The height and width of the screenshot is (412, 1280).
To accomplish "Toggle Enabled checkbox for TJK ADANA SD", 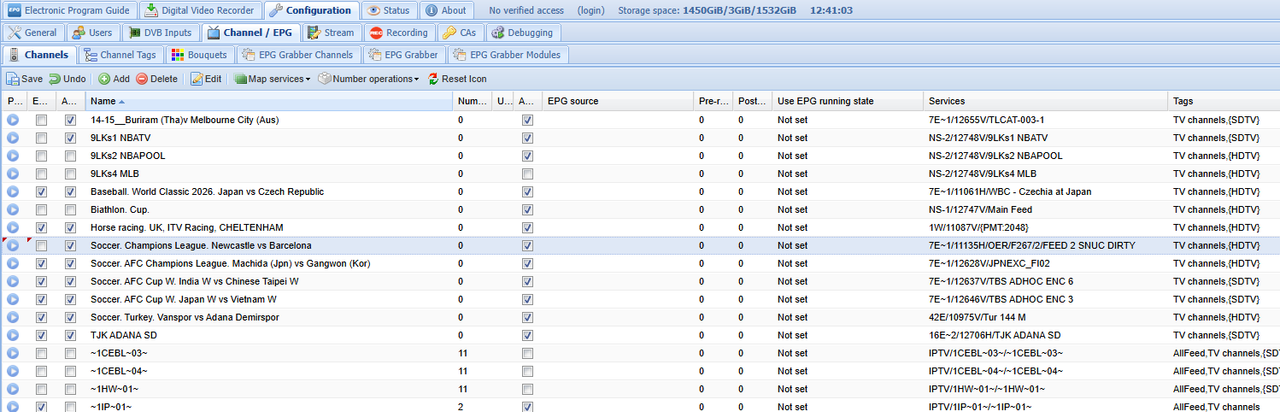I will (x=41, y=335).
